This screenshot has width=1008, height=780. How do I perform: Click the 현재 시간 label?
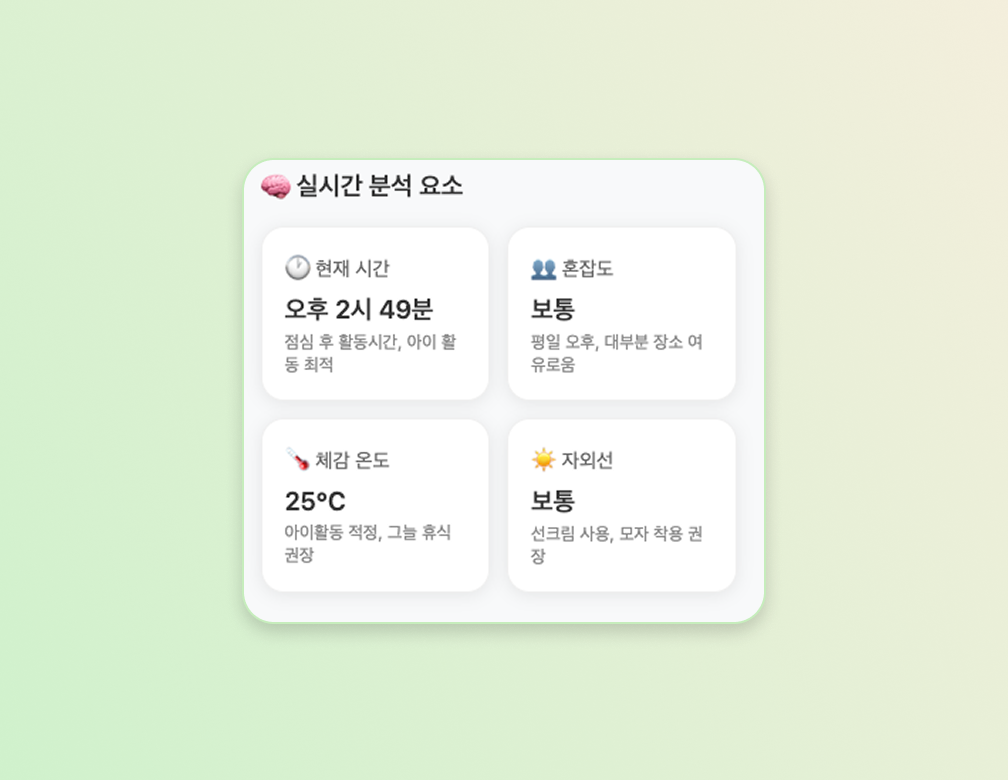point(352,268)
